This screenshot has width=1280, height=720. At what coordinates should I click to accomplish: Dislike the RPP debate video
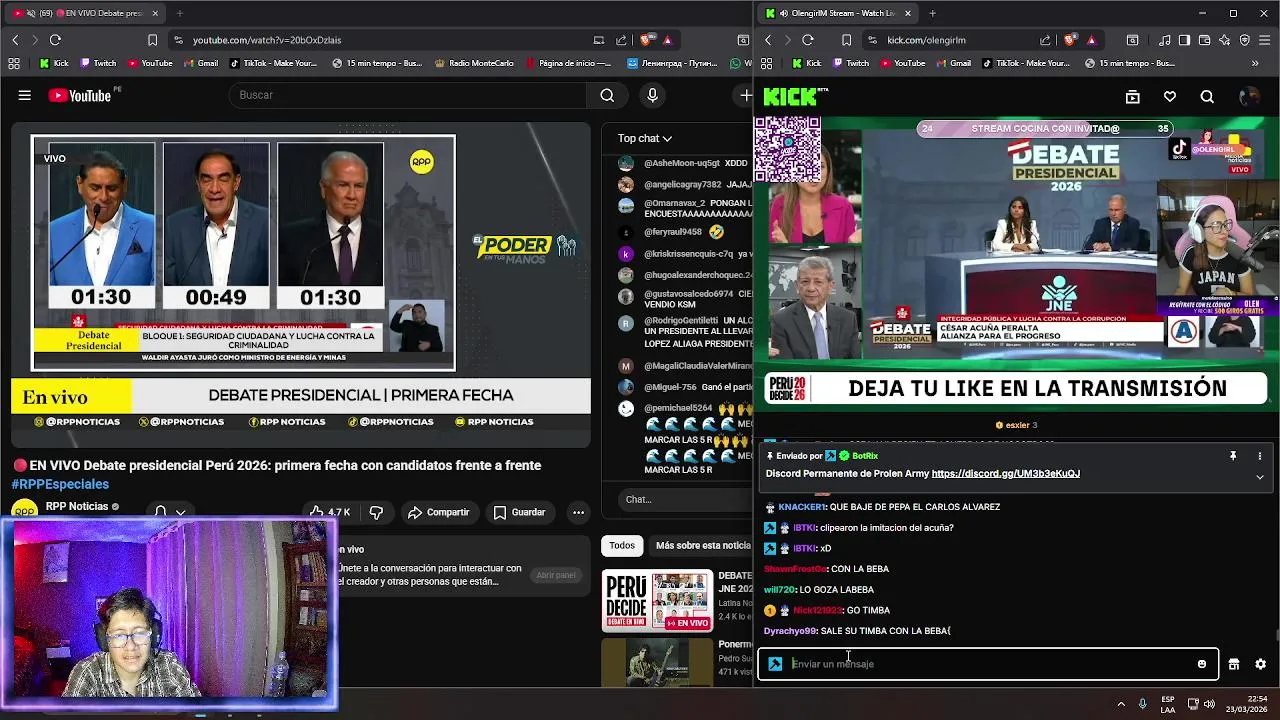(x=376, y=512)
